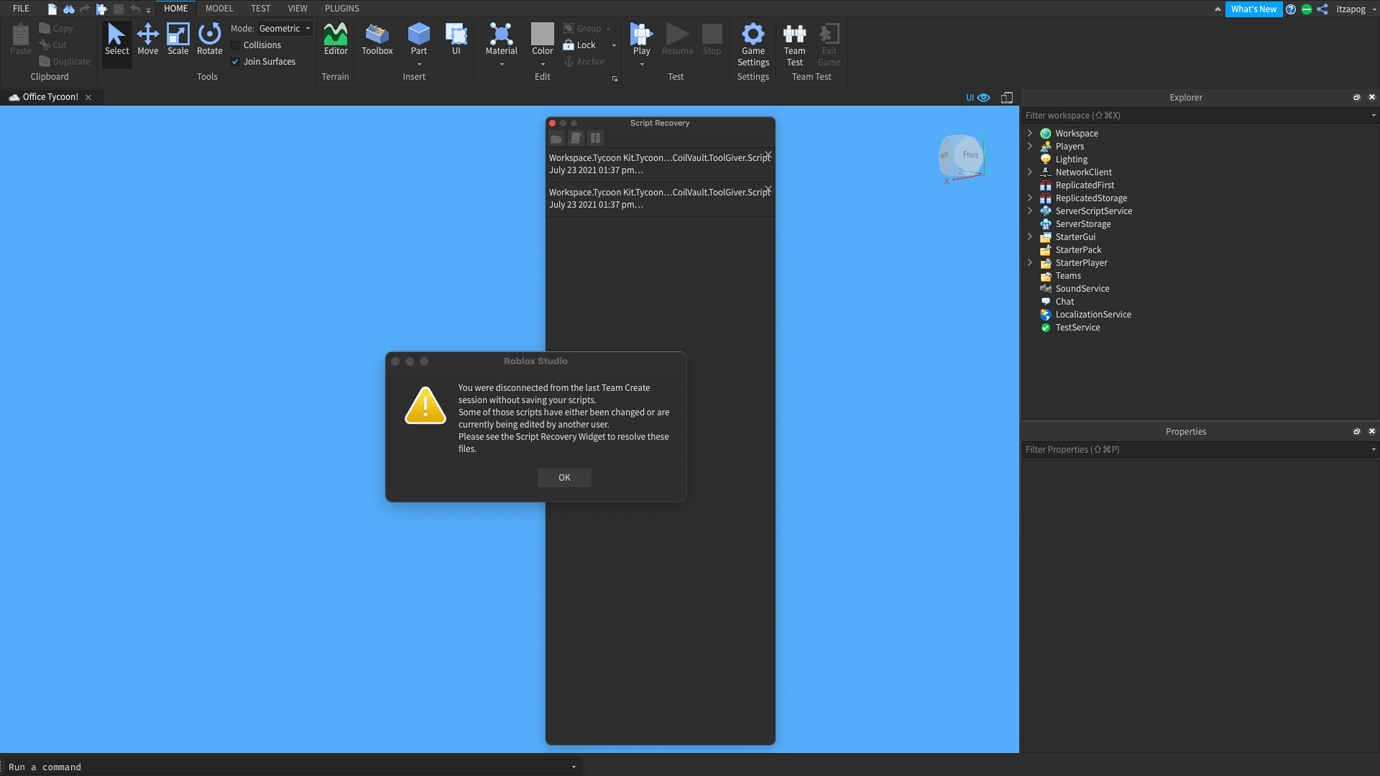This screenshot has height=776, width=1380.
Task: Expand the StarterGui node
Action: [1030, 237]
